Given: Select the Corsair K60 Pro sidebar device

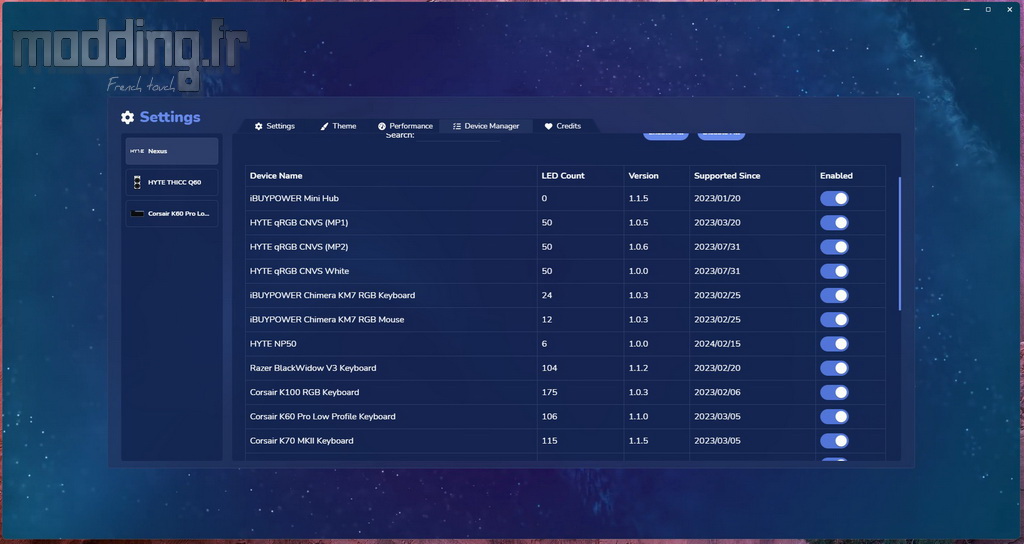Looking at the screenshot, I should pos(172,214).
